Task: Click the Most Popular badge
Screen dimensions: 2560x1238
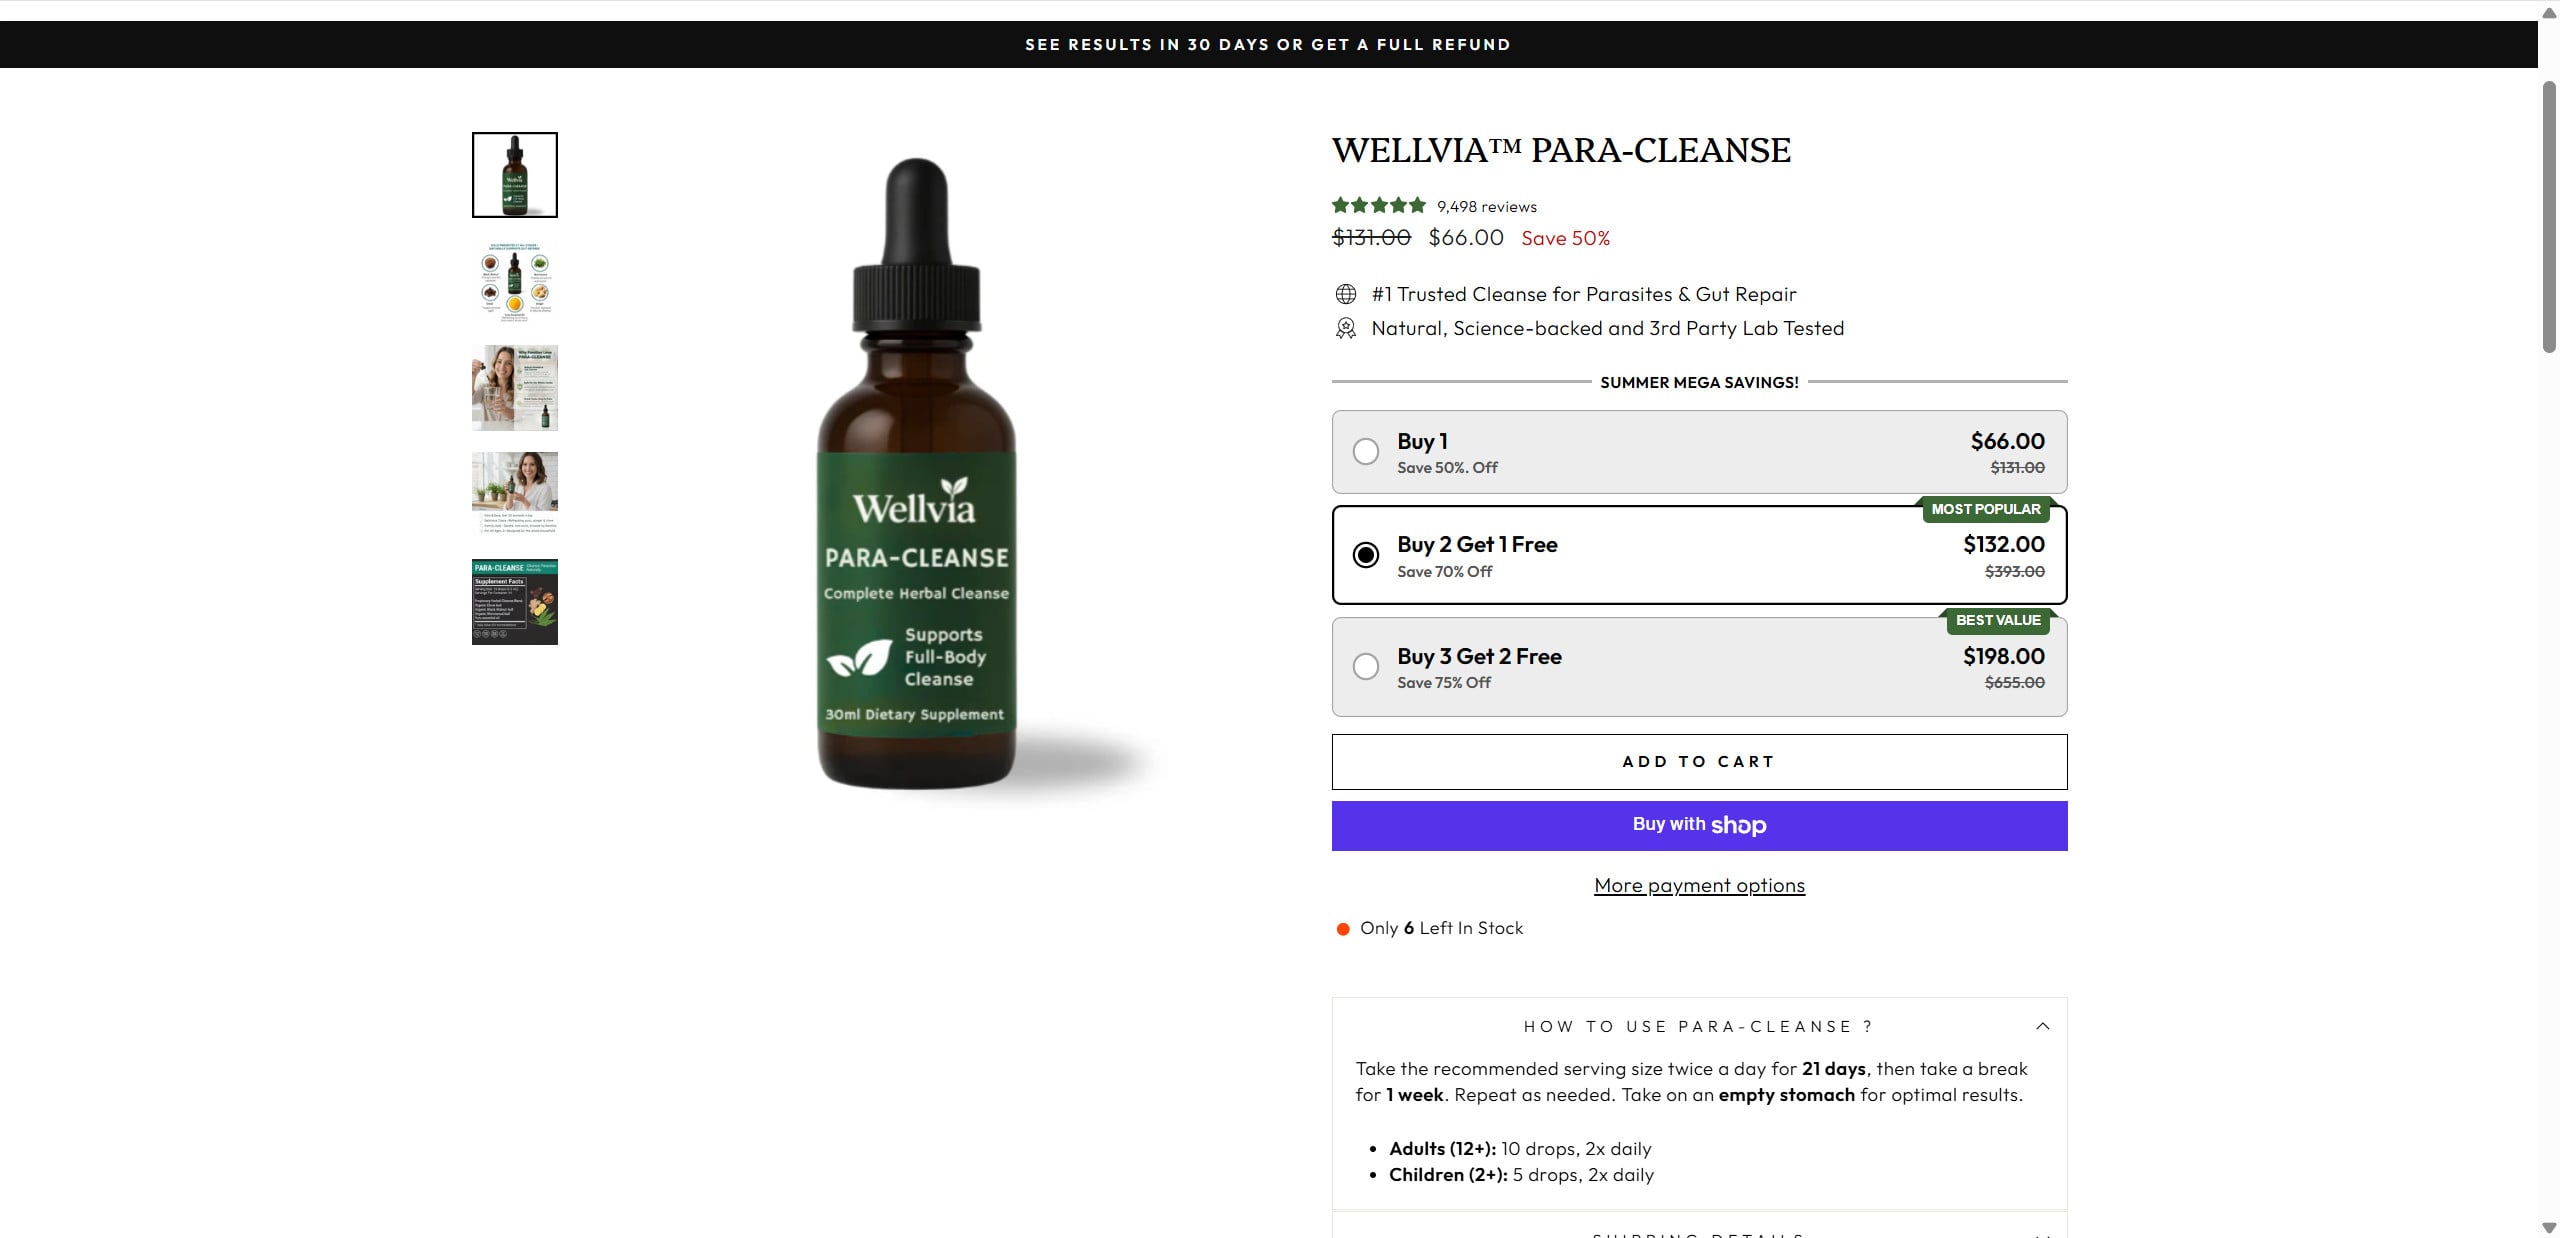Action: [x=1985, y=509]
